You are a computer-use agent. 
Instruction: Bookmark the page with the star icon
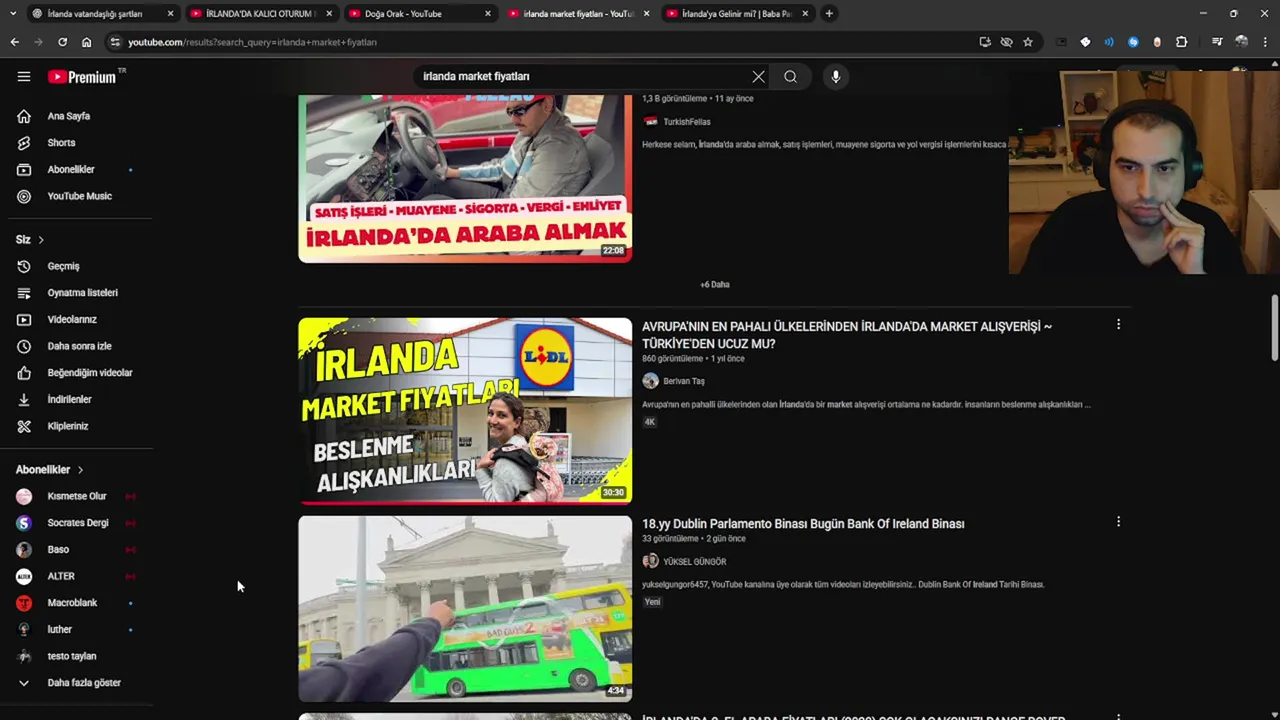pyautogui.click(x=1028, y=42)
